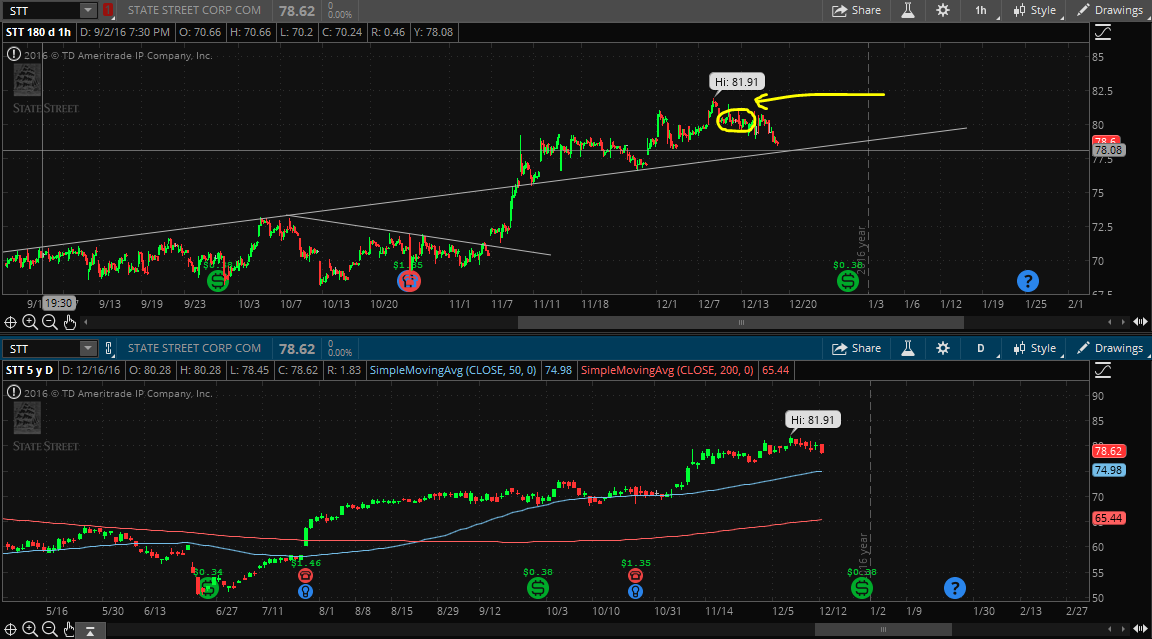Click the Hi: 81.91 label on upper chart

tap(737, 82)
